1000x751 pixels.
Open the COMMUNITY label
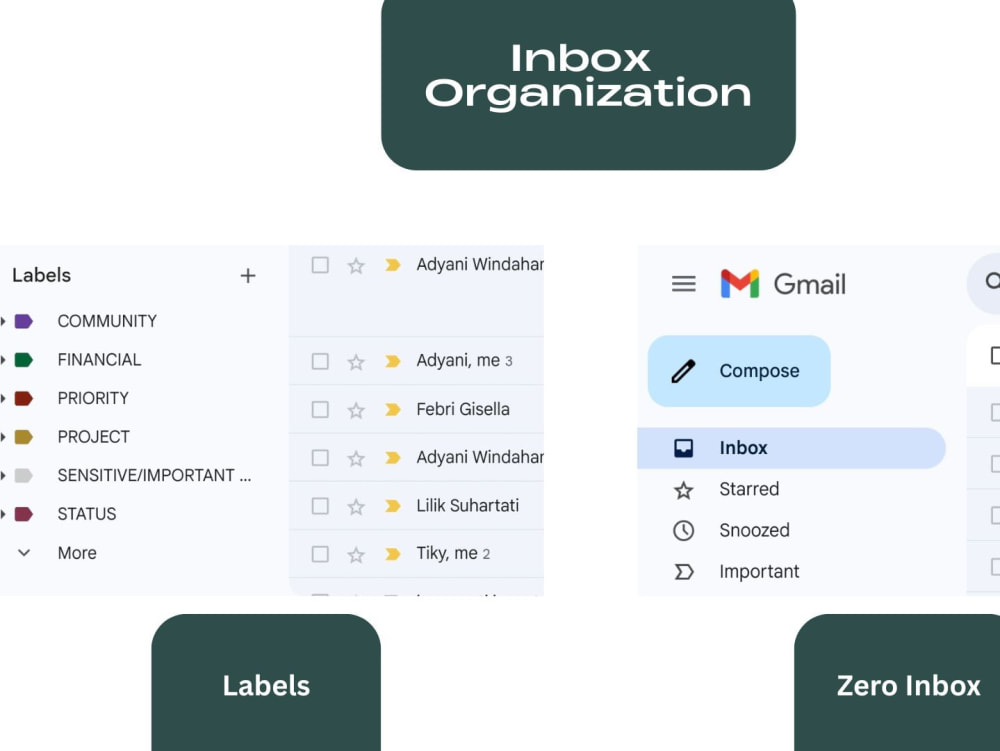coord(107,321)
